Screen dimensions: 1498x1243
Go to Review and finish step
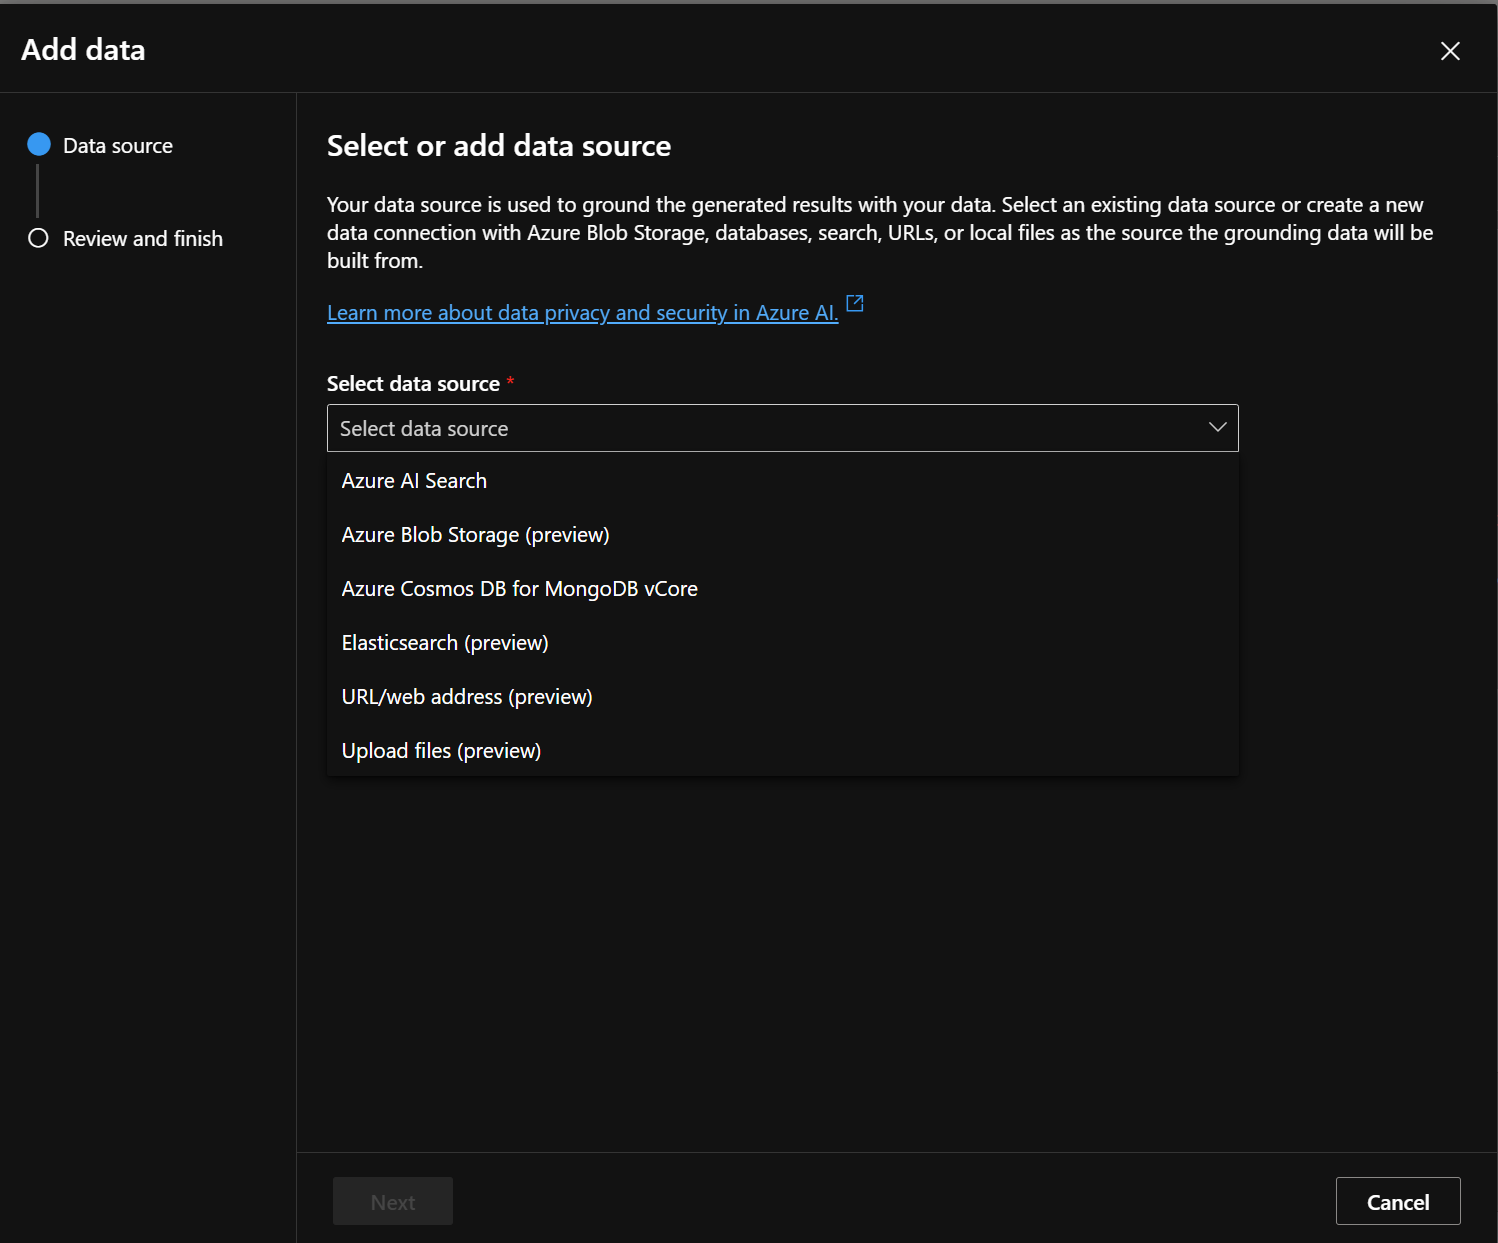point(143,239)
